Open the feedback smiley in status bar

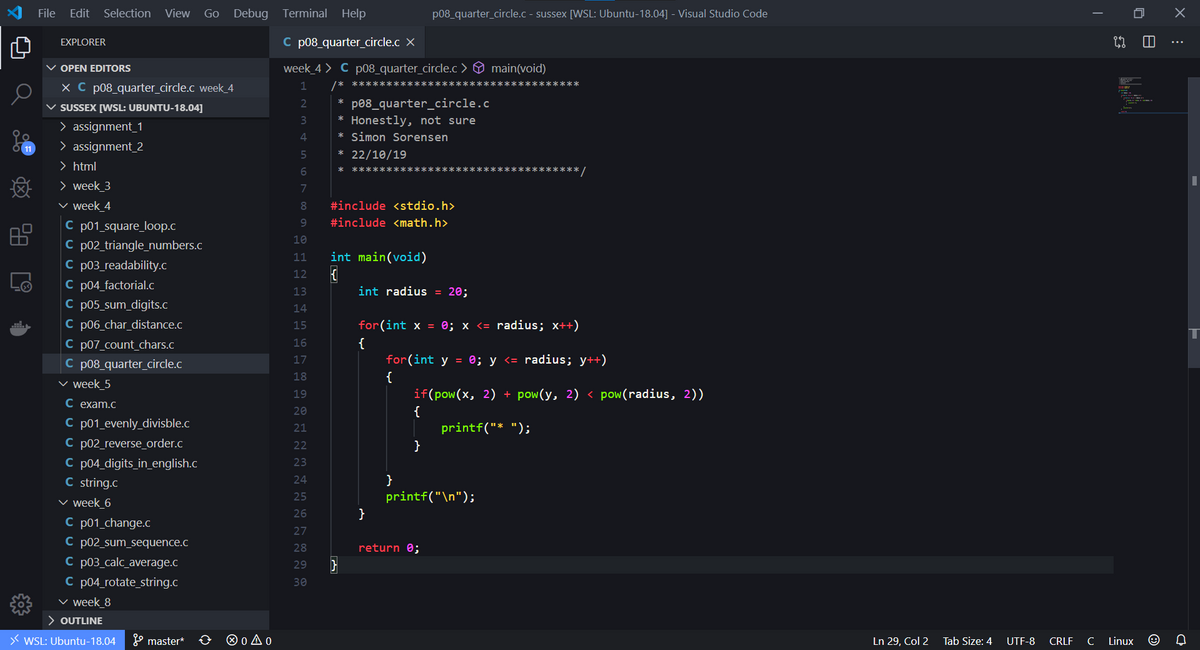point(1153,640)
